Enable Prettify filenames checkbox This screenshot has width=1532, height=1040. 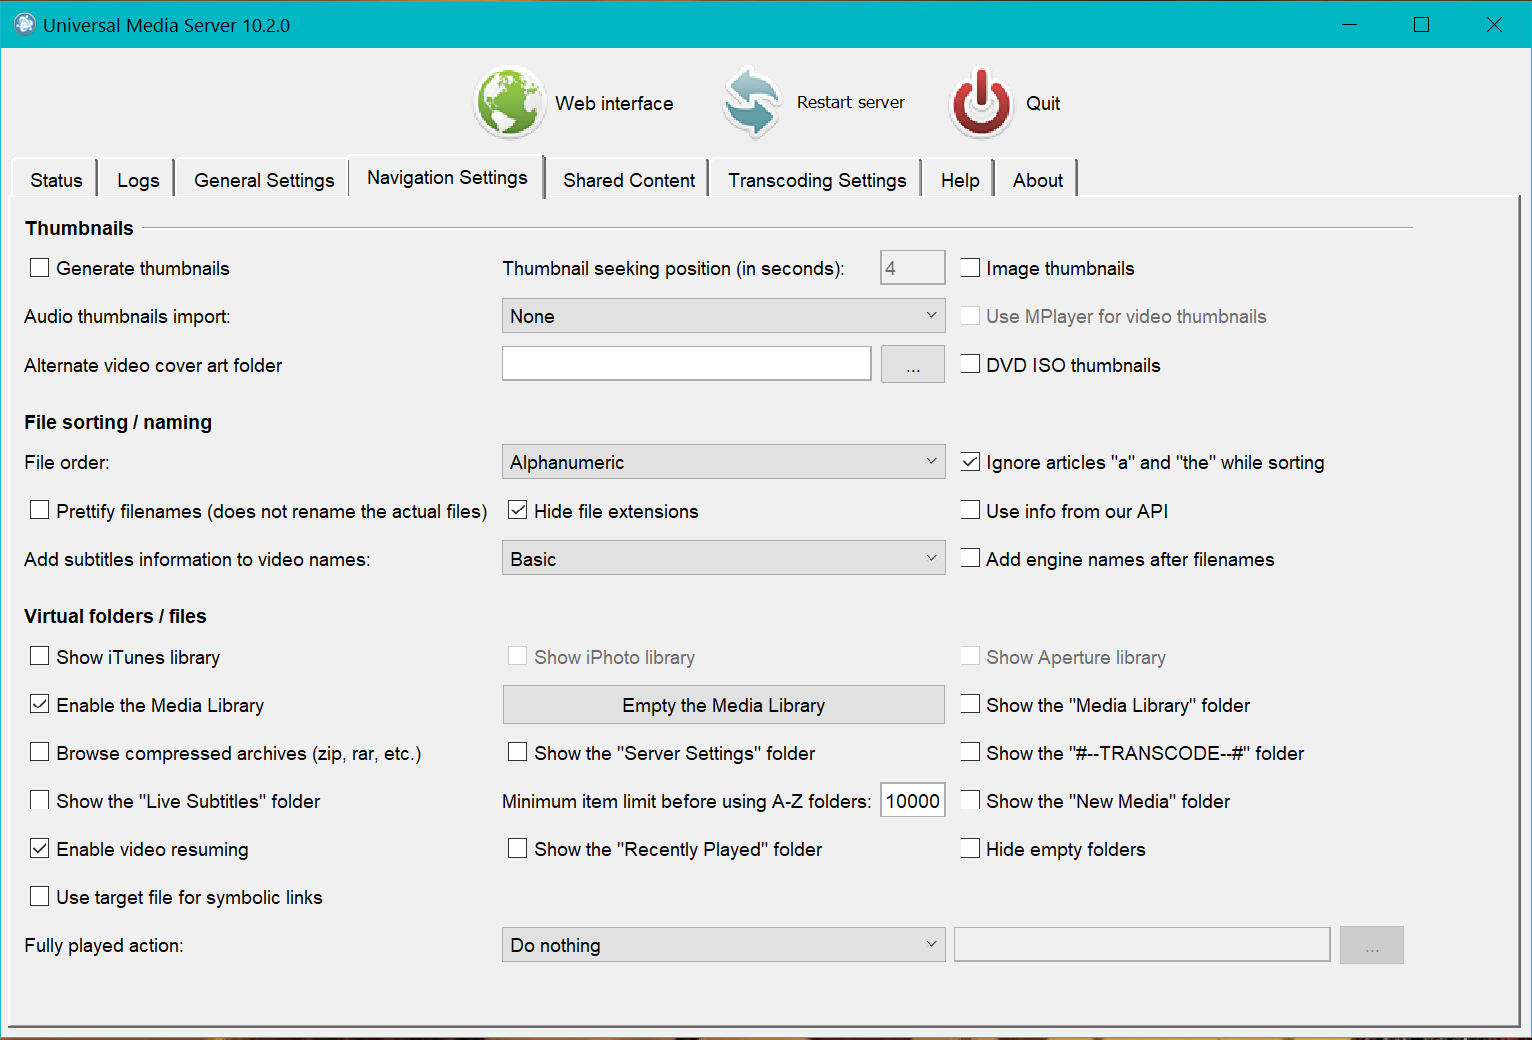point(40,510)
